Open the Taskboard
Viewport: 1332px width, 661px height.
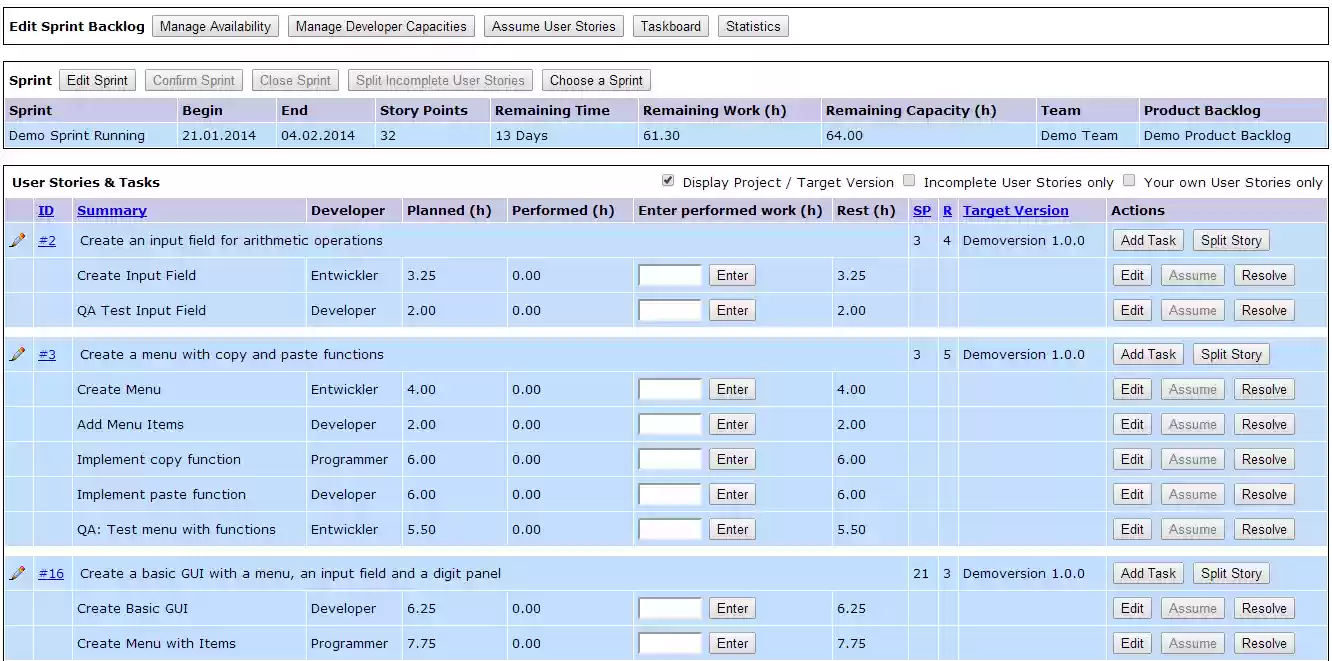671,26
